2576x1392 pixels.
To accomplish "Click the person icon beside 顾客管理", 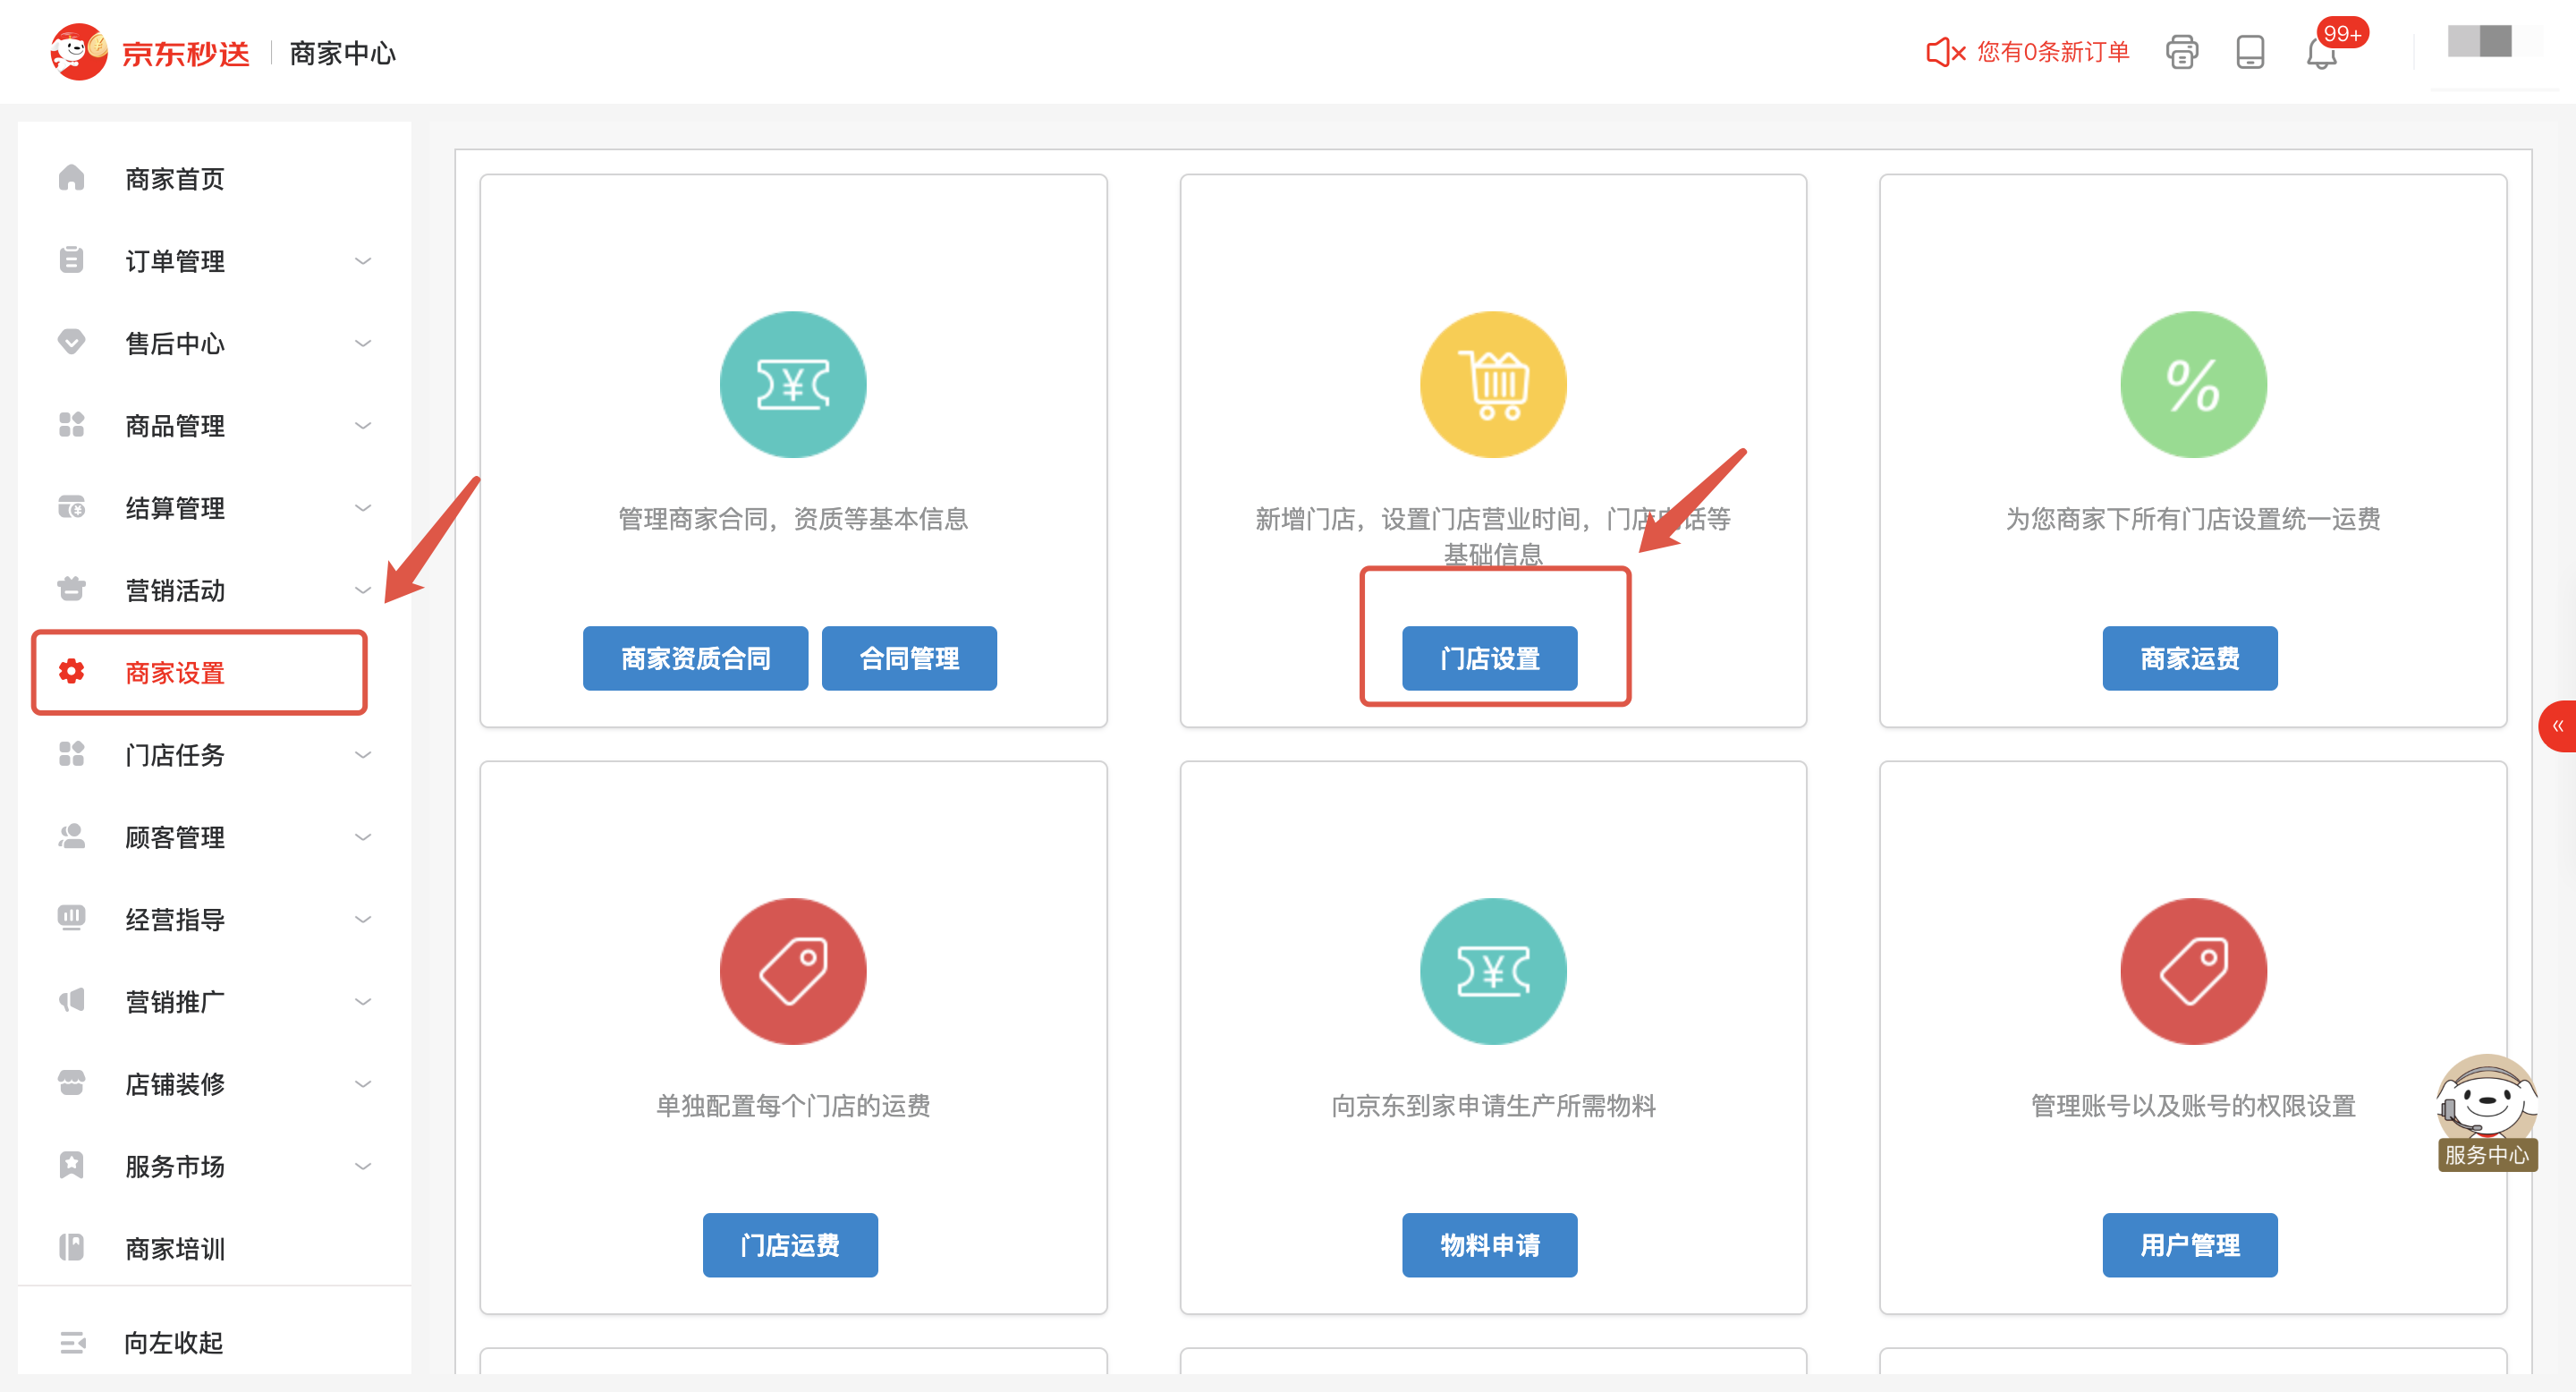I will coord(71,836).
